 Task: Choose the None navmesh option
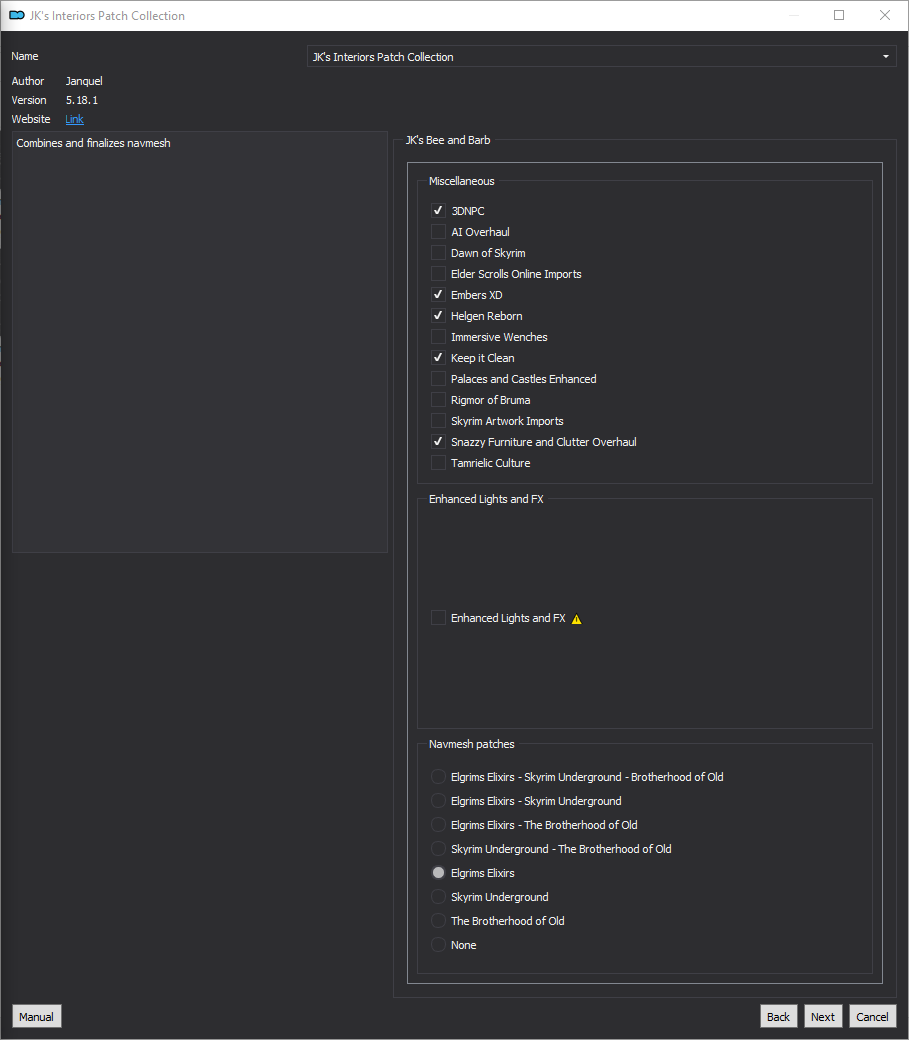tap(438, 944)
